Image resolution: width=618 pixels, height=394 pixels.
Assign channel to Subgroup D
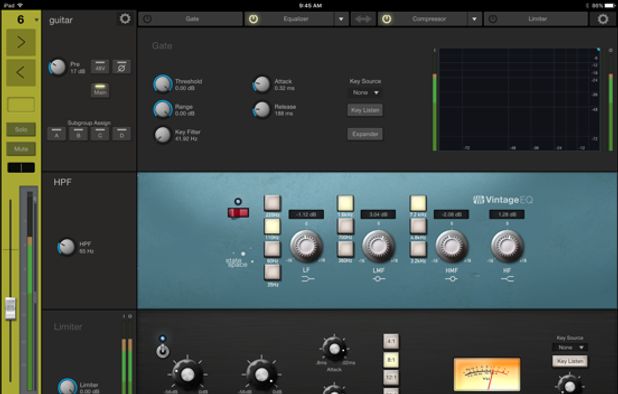[121, 134]
